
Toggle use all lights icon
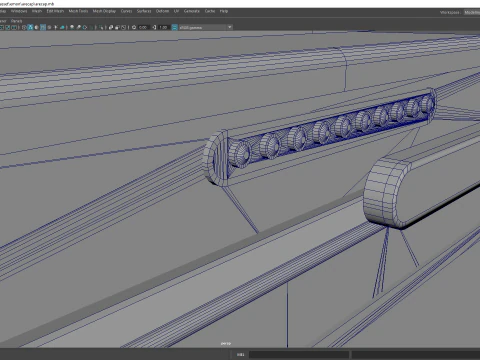point(55,27)
